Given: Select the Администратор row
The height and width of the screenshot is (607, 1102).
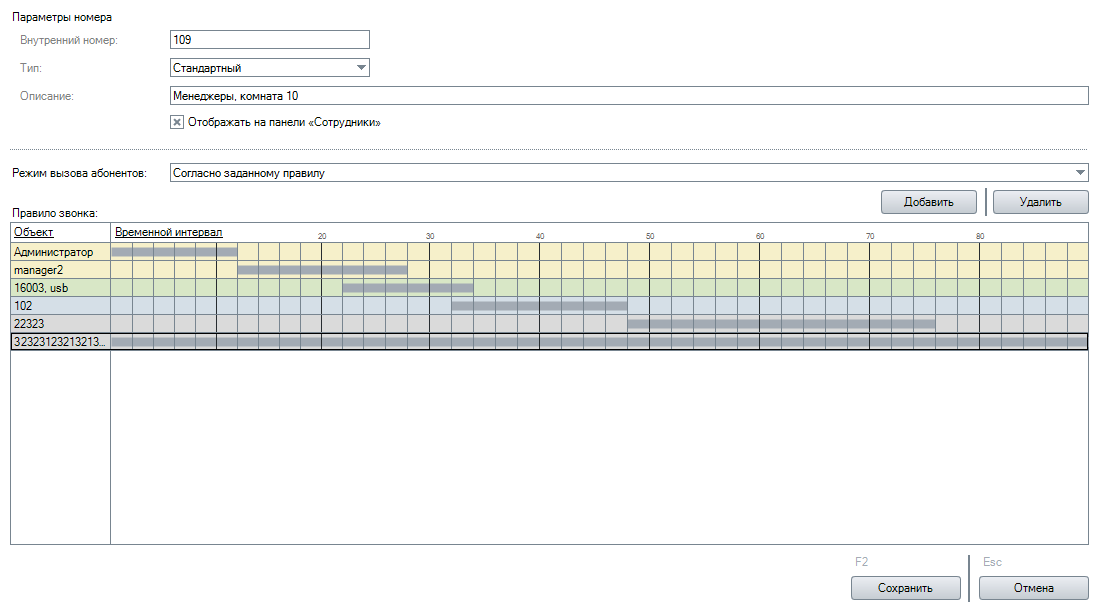Looking at the screenshot, I should coord(54,252).
